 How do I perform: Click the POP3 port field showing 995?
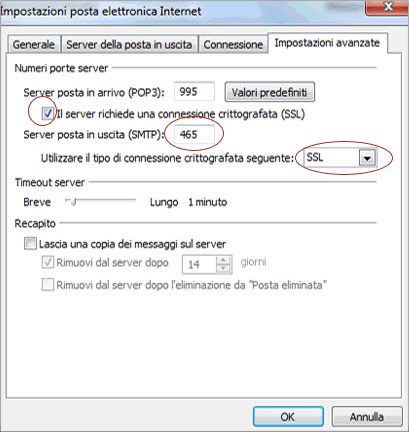coord(194,92)
